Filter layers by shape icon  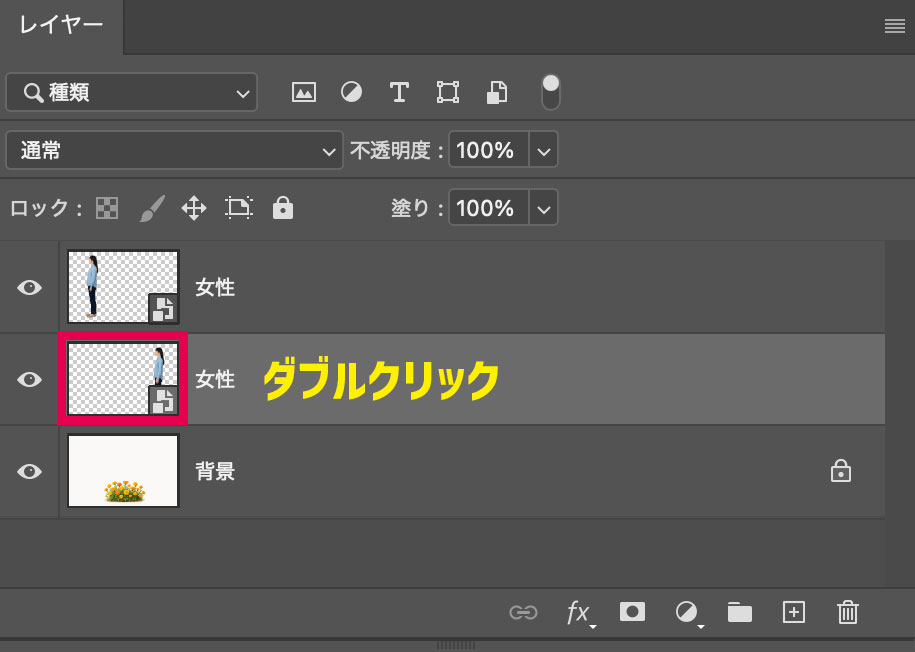click(448, 92)
